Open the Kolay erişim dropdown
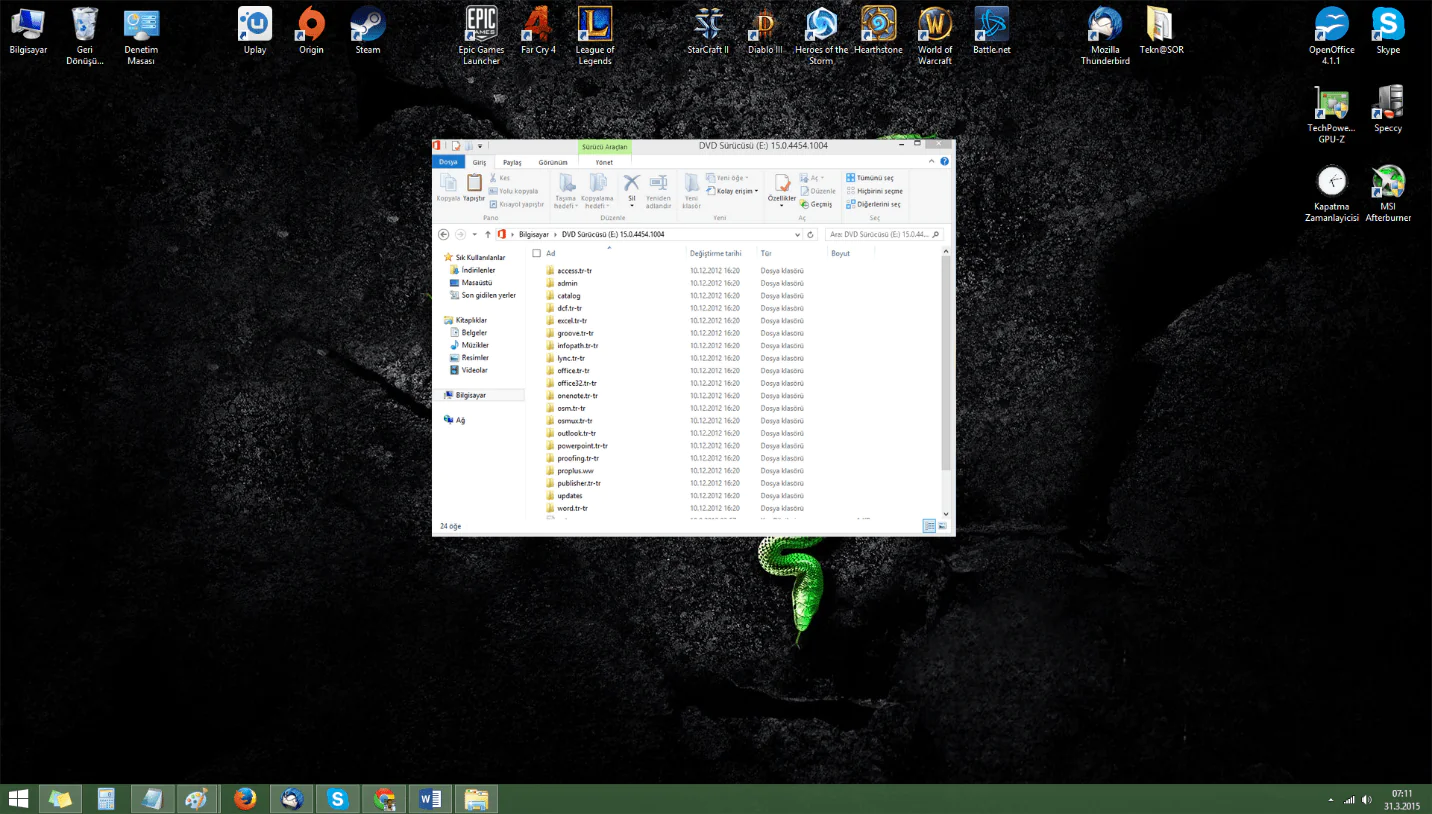The height and width of the screenshot is (814, 1432). [736, 191]
